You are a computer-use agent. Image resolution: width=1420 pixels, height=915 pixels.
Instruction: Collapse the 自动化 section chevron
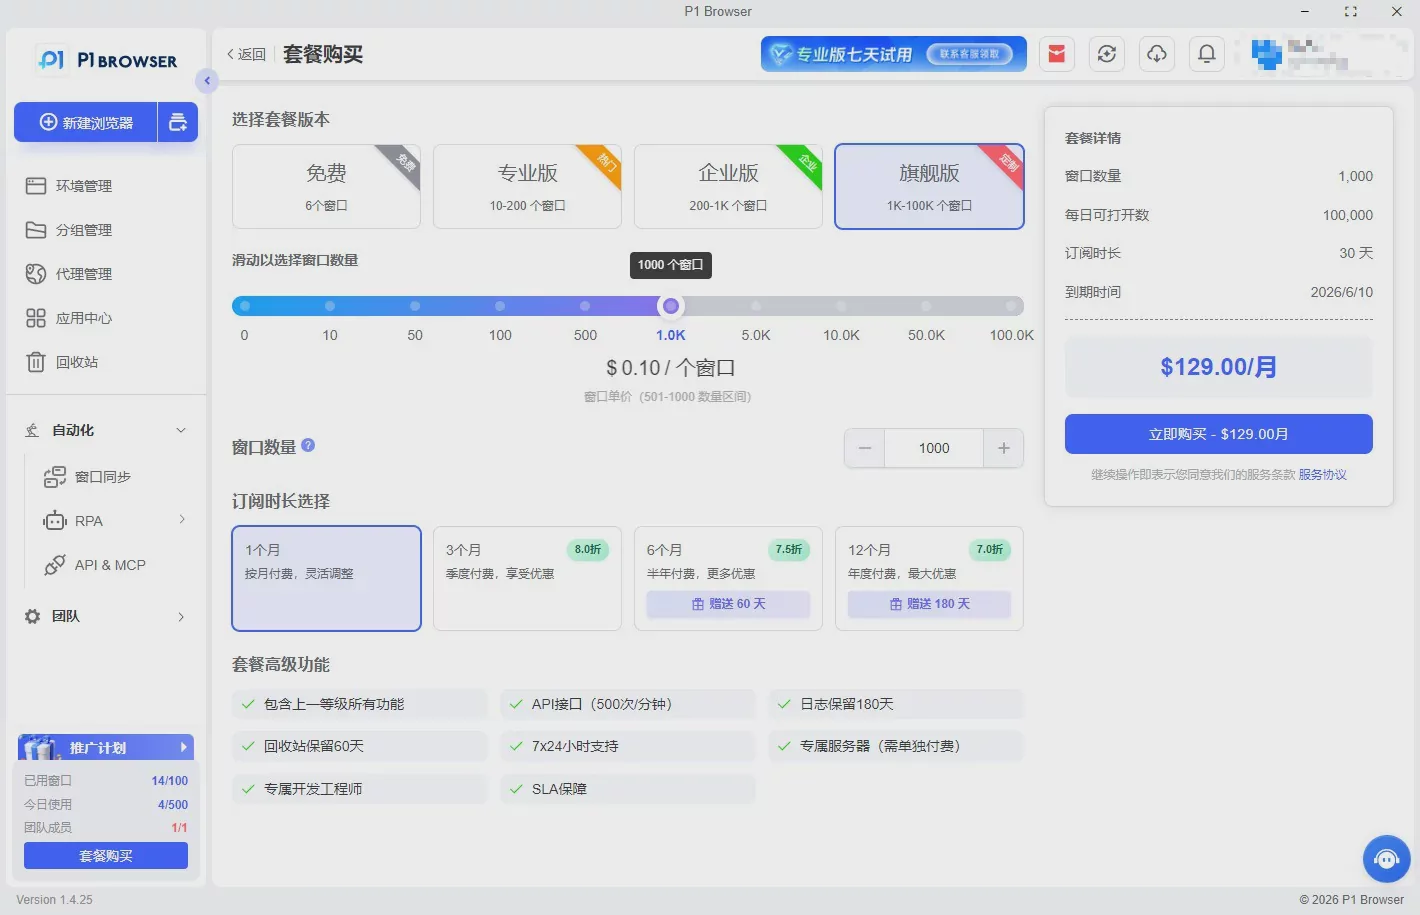pyautogui.click(x=181, y=430)
